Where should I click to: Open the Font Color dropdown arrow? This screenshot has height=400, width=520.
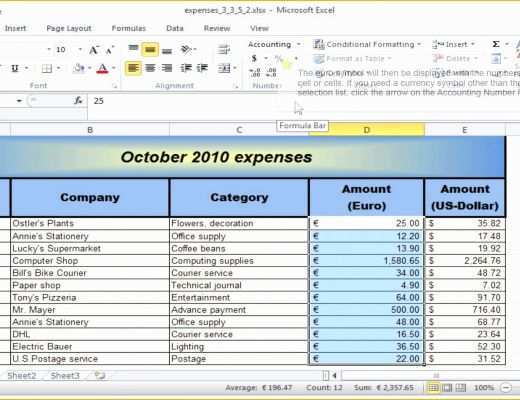(114, 68)
